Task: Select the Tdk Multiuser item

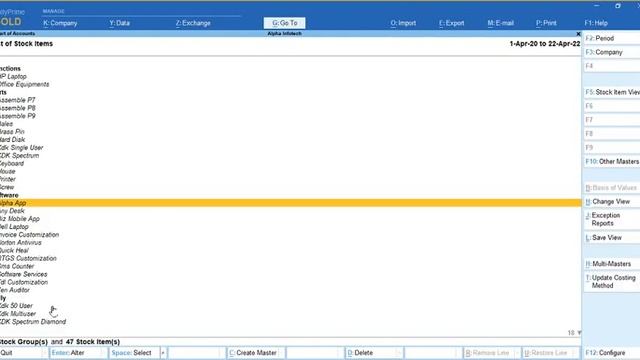Action: [x=18, y=314]
